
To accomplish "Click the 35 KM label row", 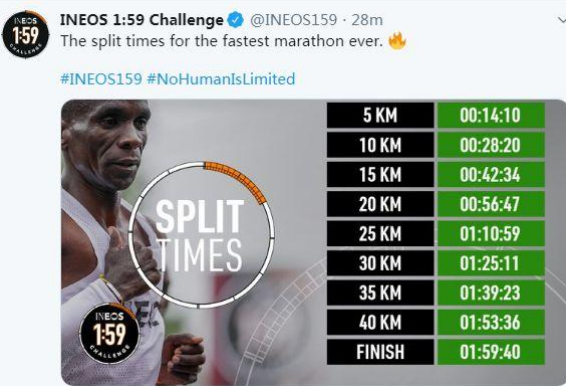I will pos(380,293).
